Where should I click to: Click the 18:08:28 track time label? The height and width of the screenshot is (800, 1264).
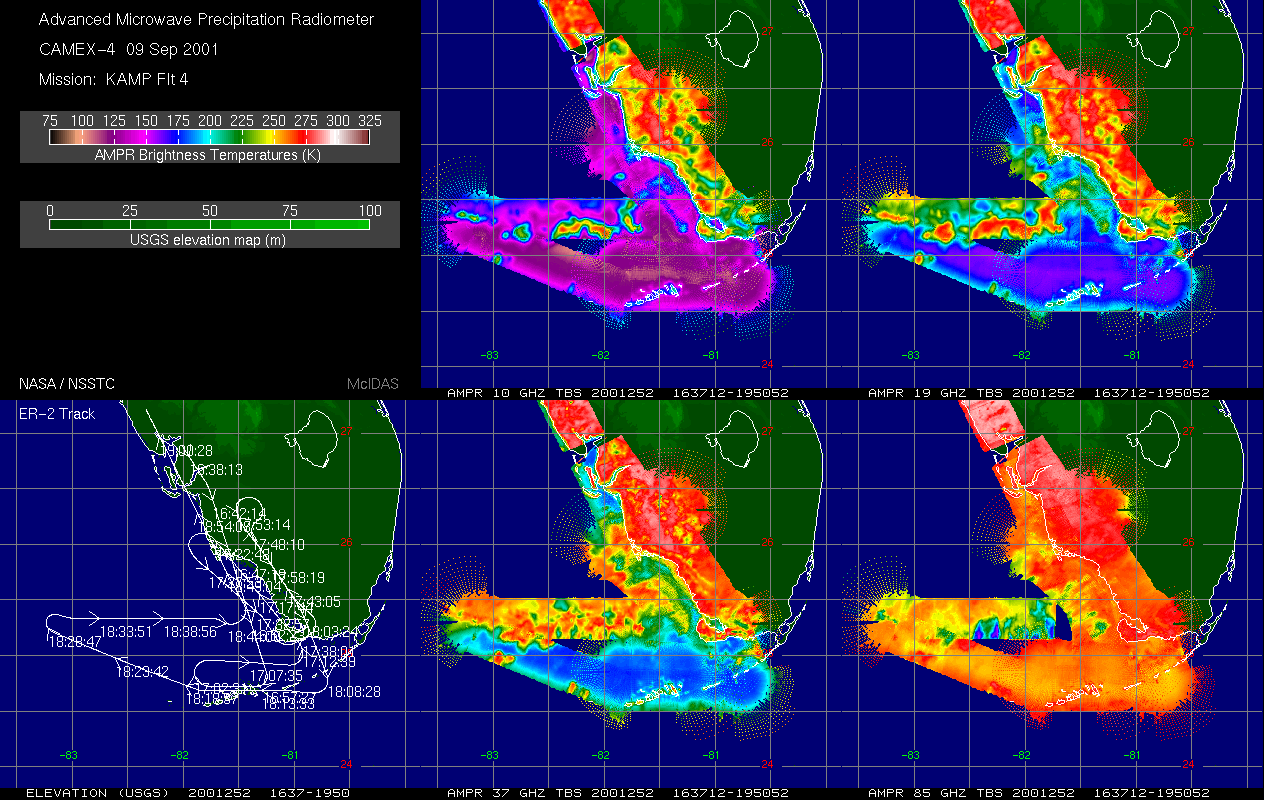pos(354,691)
